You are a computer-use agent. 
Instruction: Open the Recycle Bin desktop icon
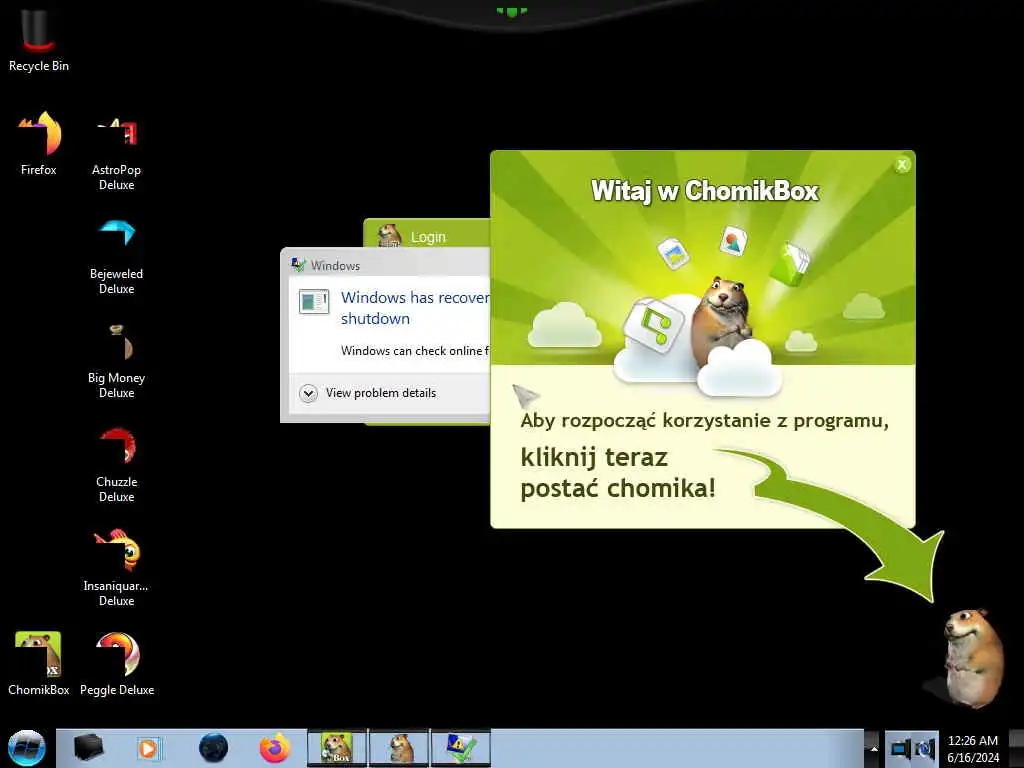tap(38, 39)
